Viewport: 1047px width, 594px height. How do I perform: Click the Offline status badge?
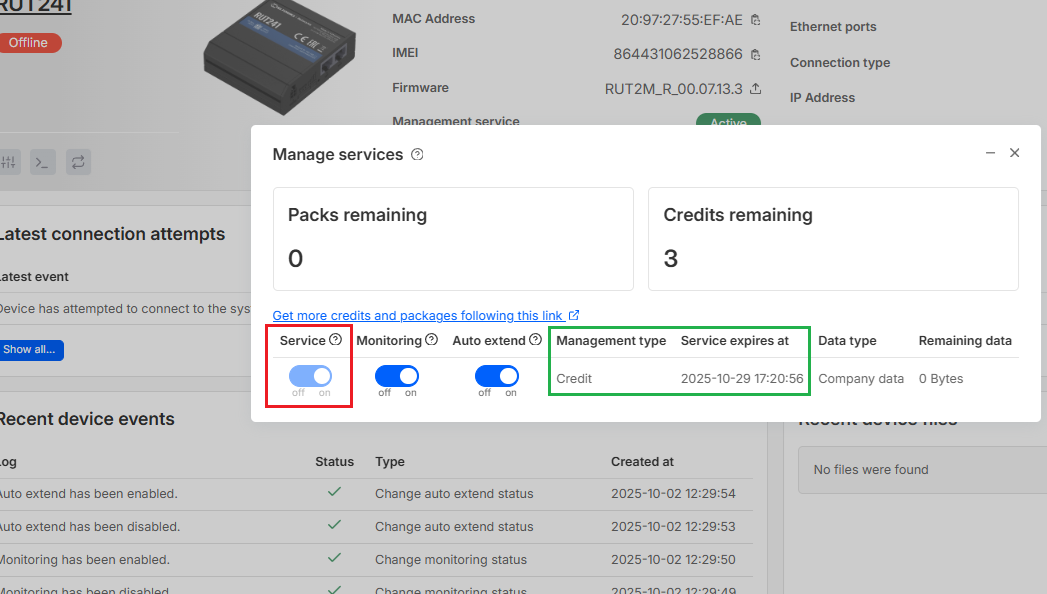[29, 43]
